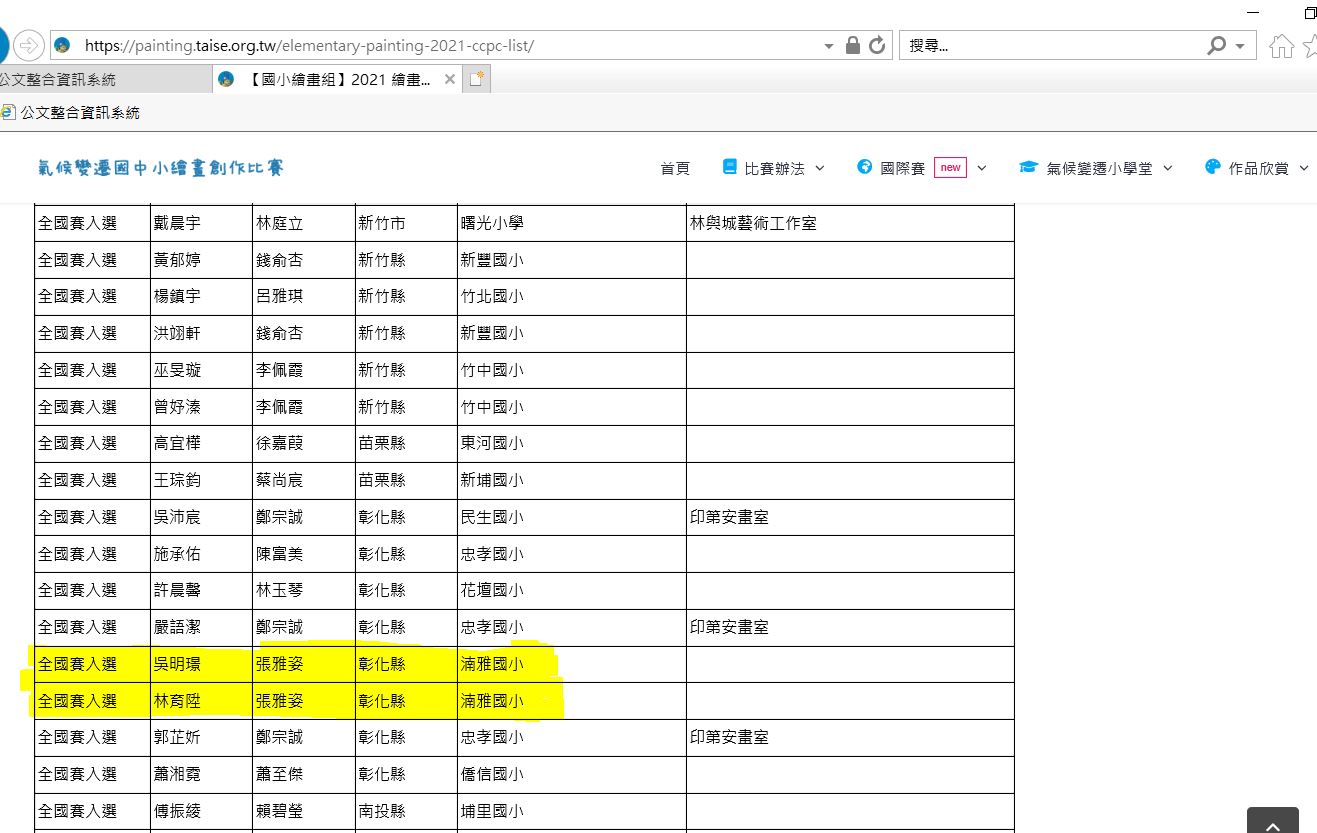Expand the 比賽辦法 menu
The image size is (1317, 833).
(774, 168)
